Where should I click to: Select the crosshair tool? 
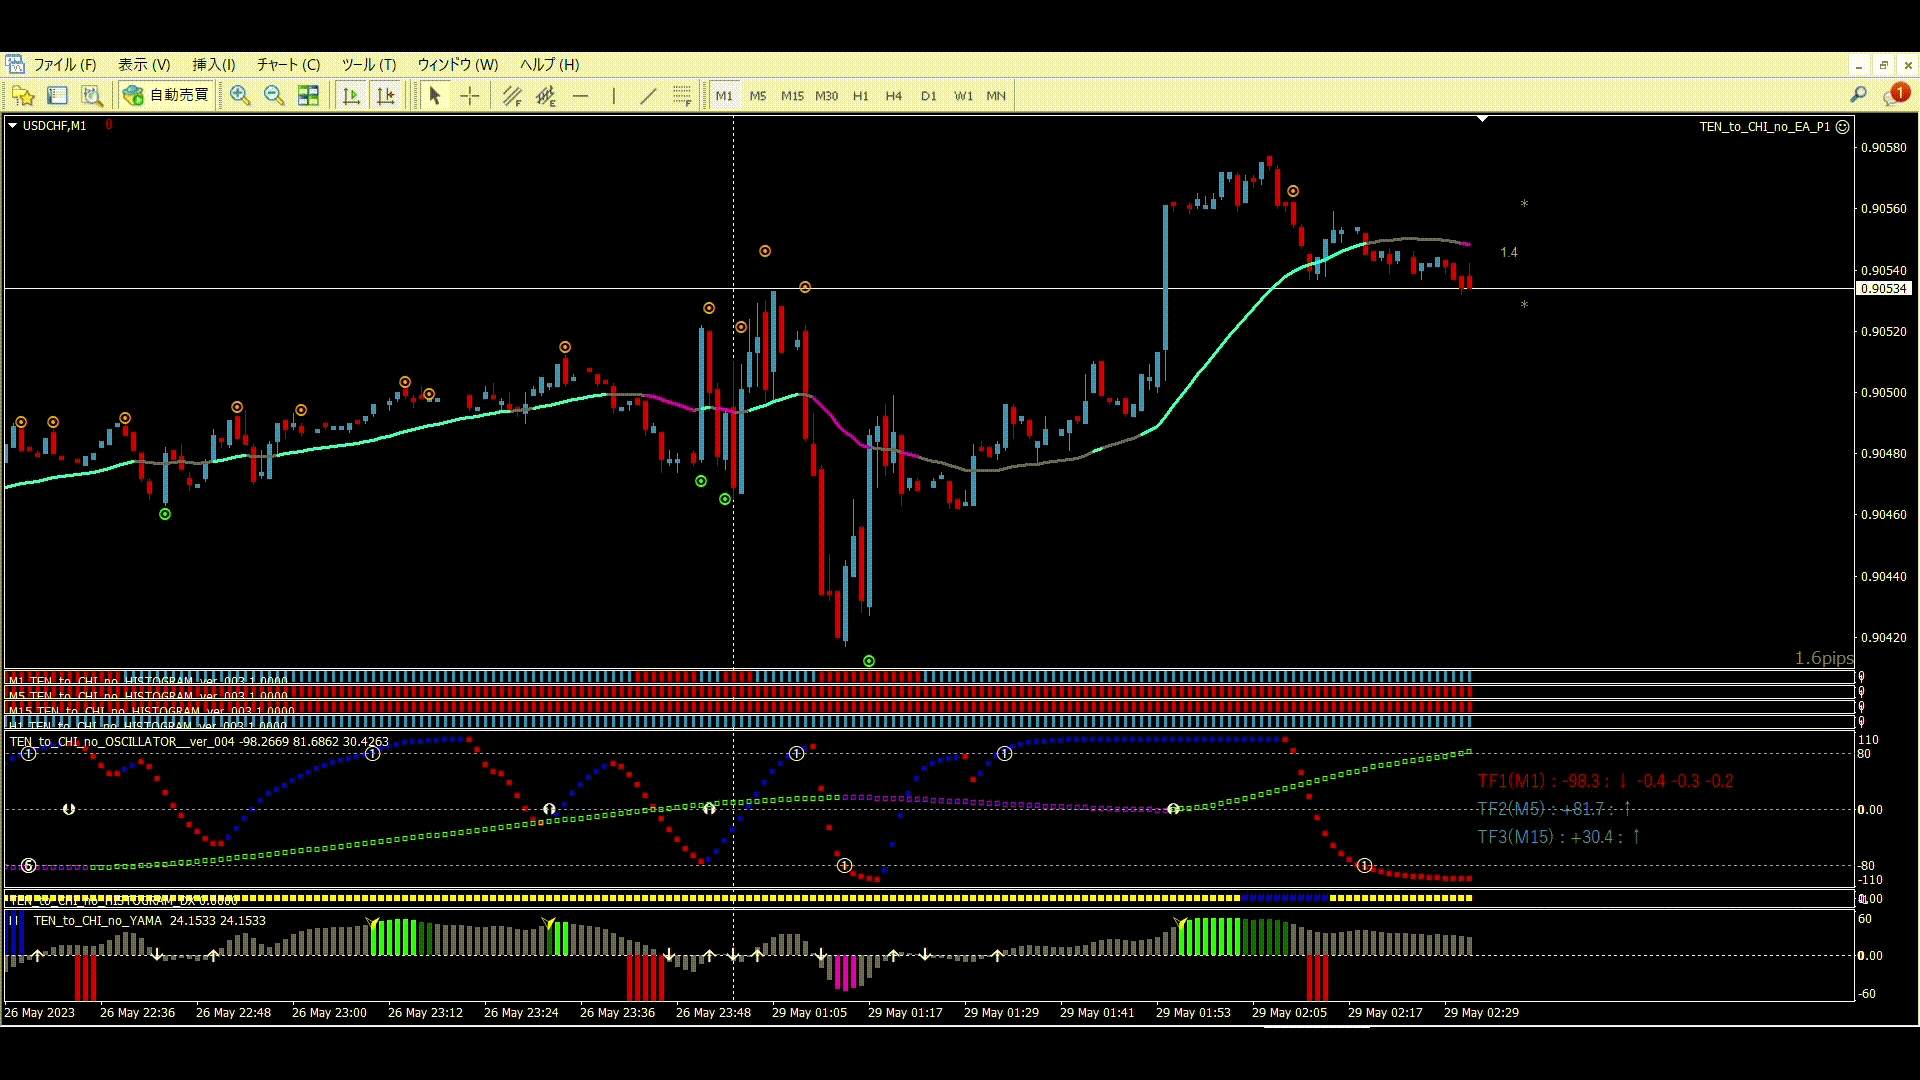469,95
